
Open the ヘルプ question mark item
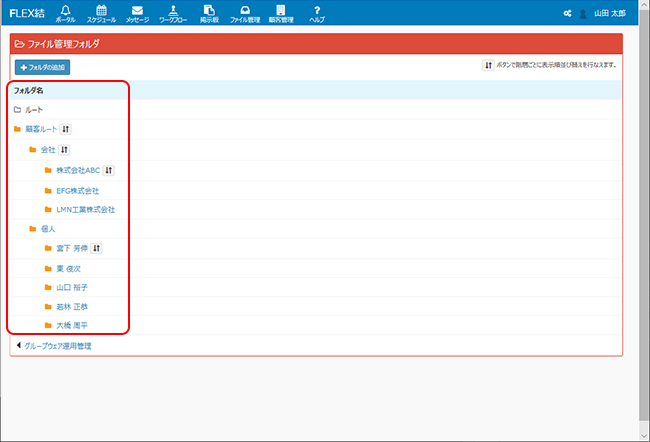[x=317, y=13]
